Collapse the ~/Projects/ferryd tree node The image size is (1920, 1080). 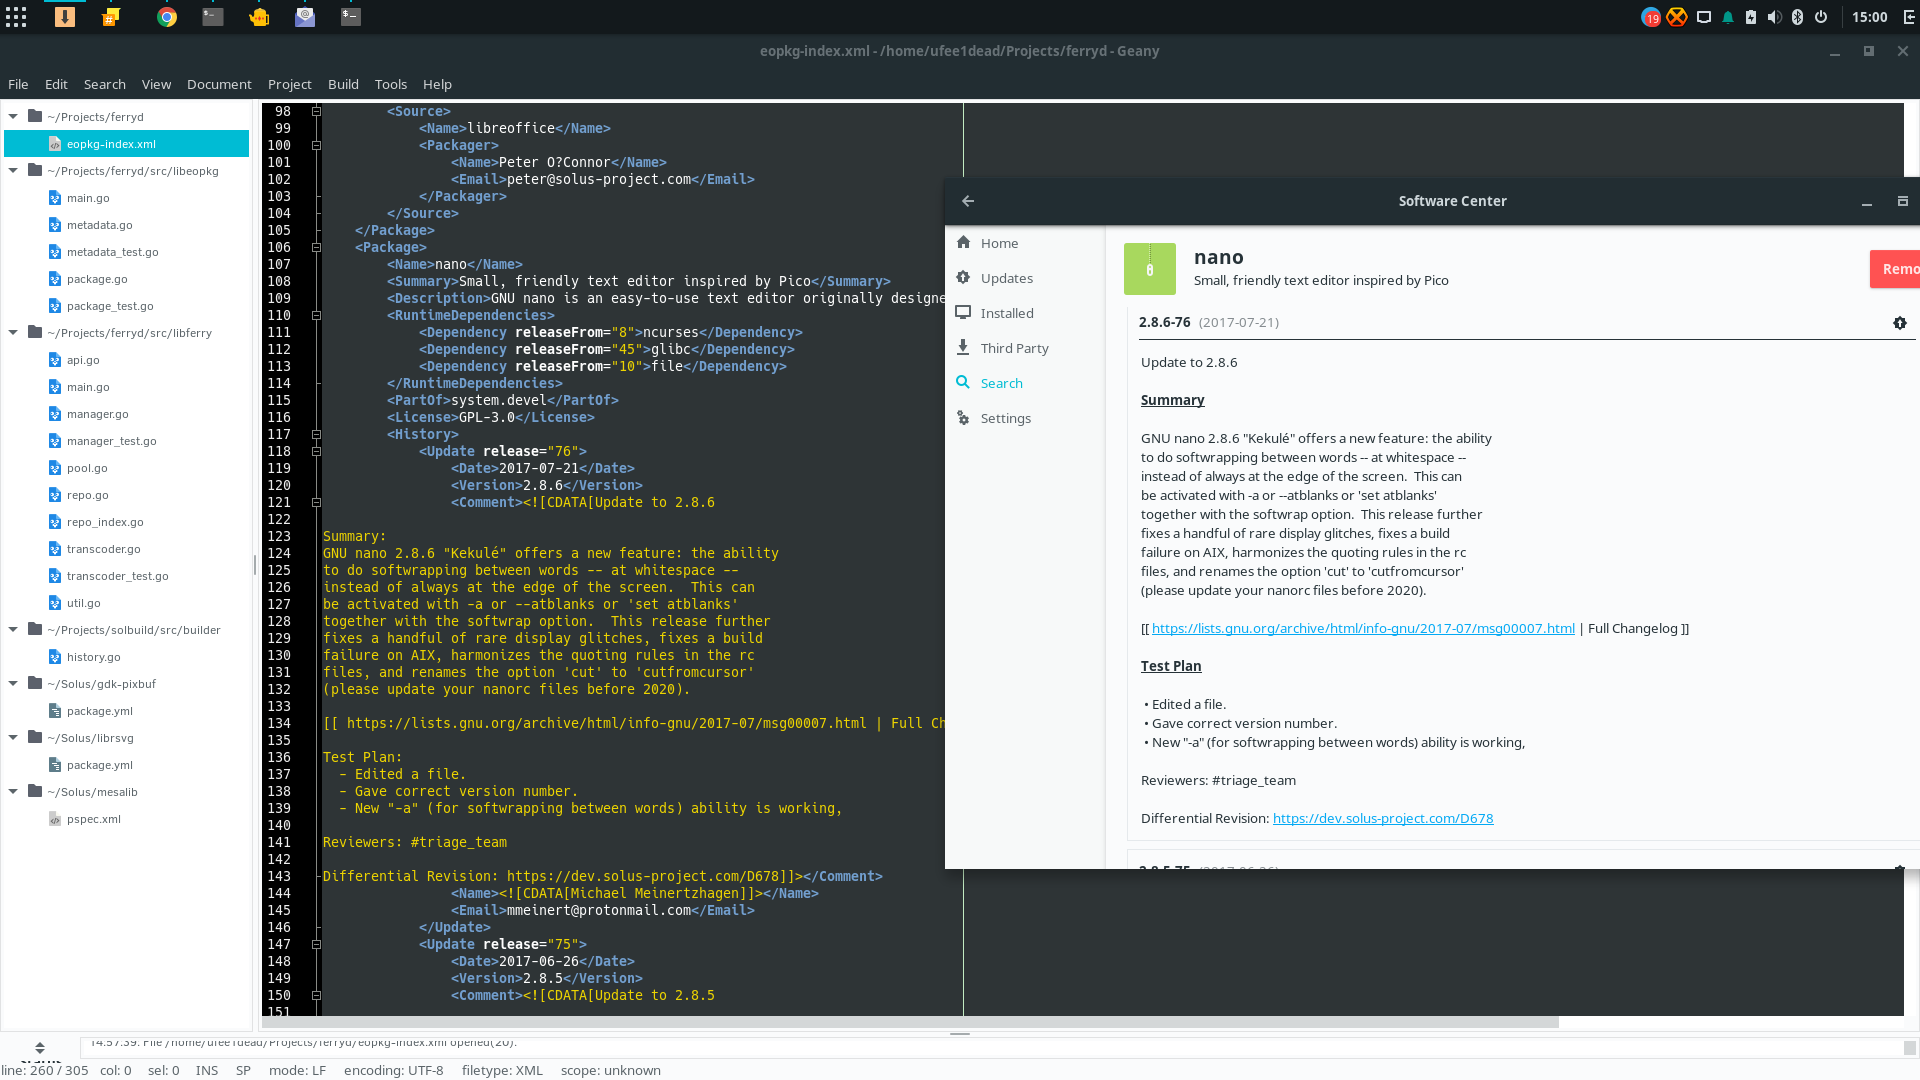click(14, 117)
